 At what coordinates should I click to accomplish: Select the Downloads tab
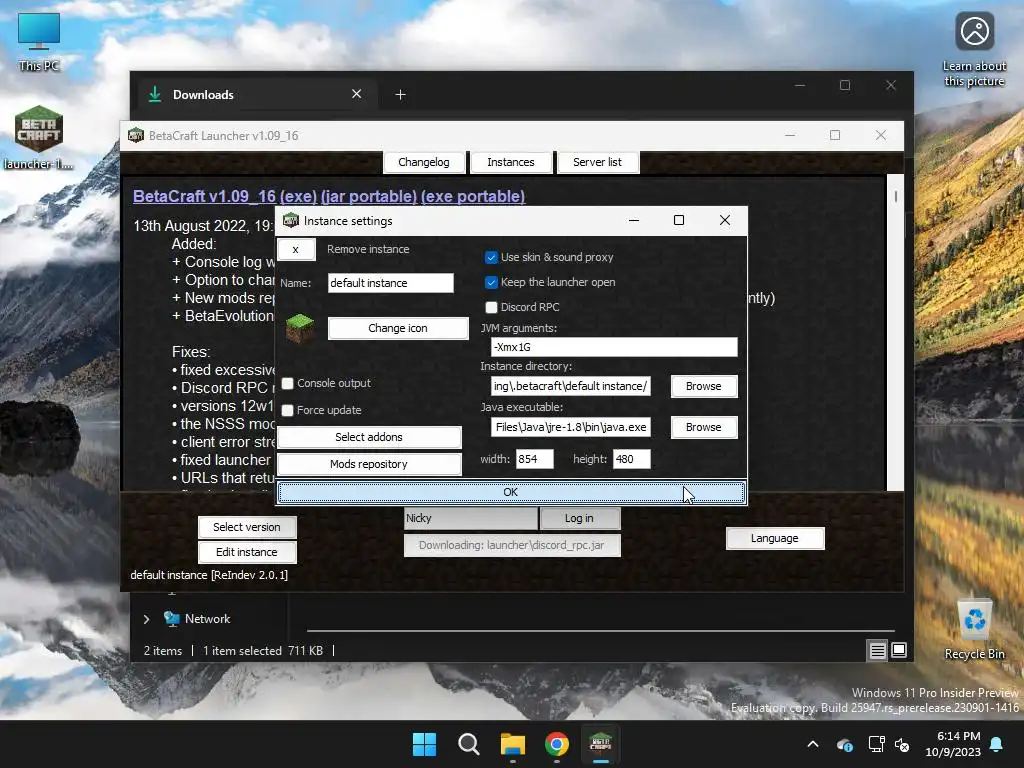point(256,95)
